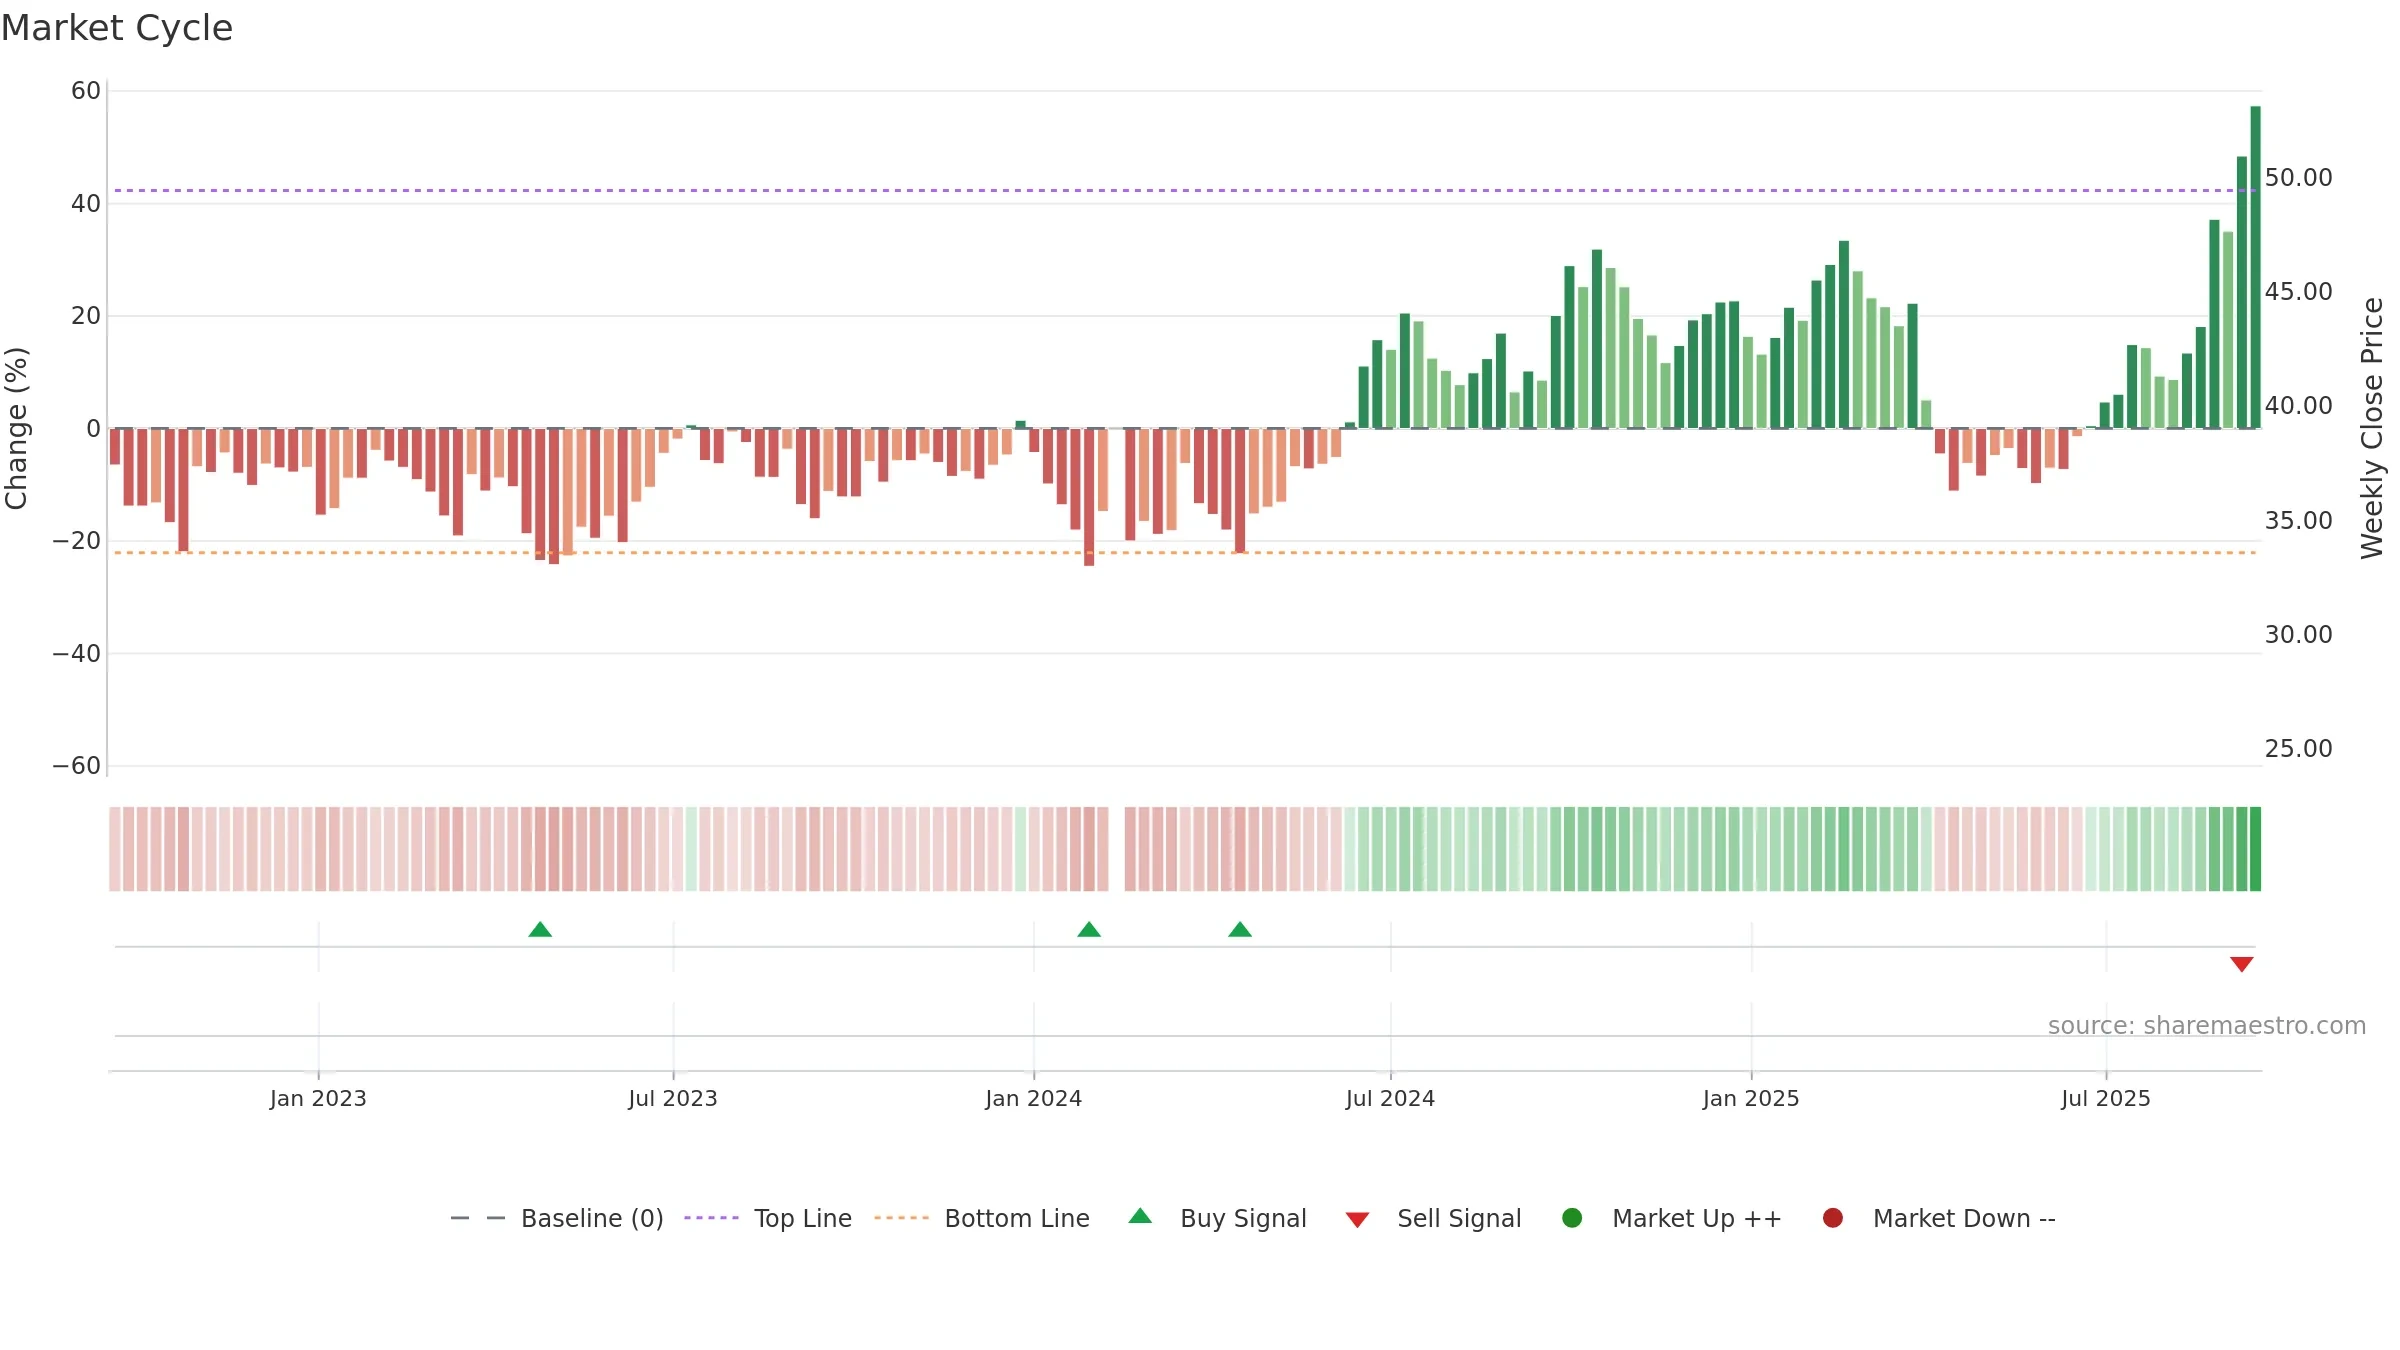Image resolution: width=2400 pixels, height=1350 pixels.
Task: Click the 60 left axis value
Action: tap(86, 91)
